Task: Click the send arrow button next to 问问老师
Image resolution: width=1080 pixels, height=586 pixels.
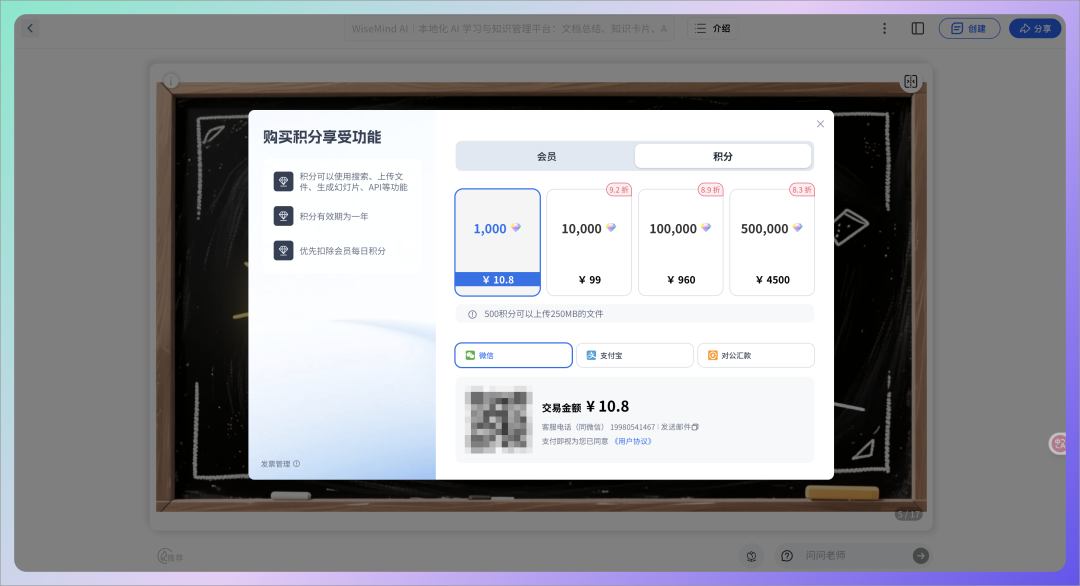Action: tap(921, 556)
